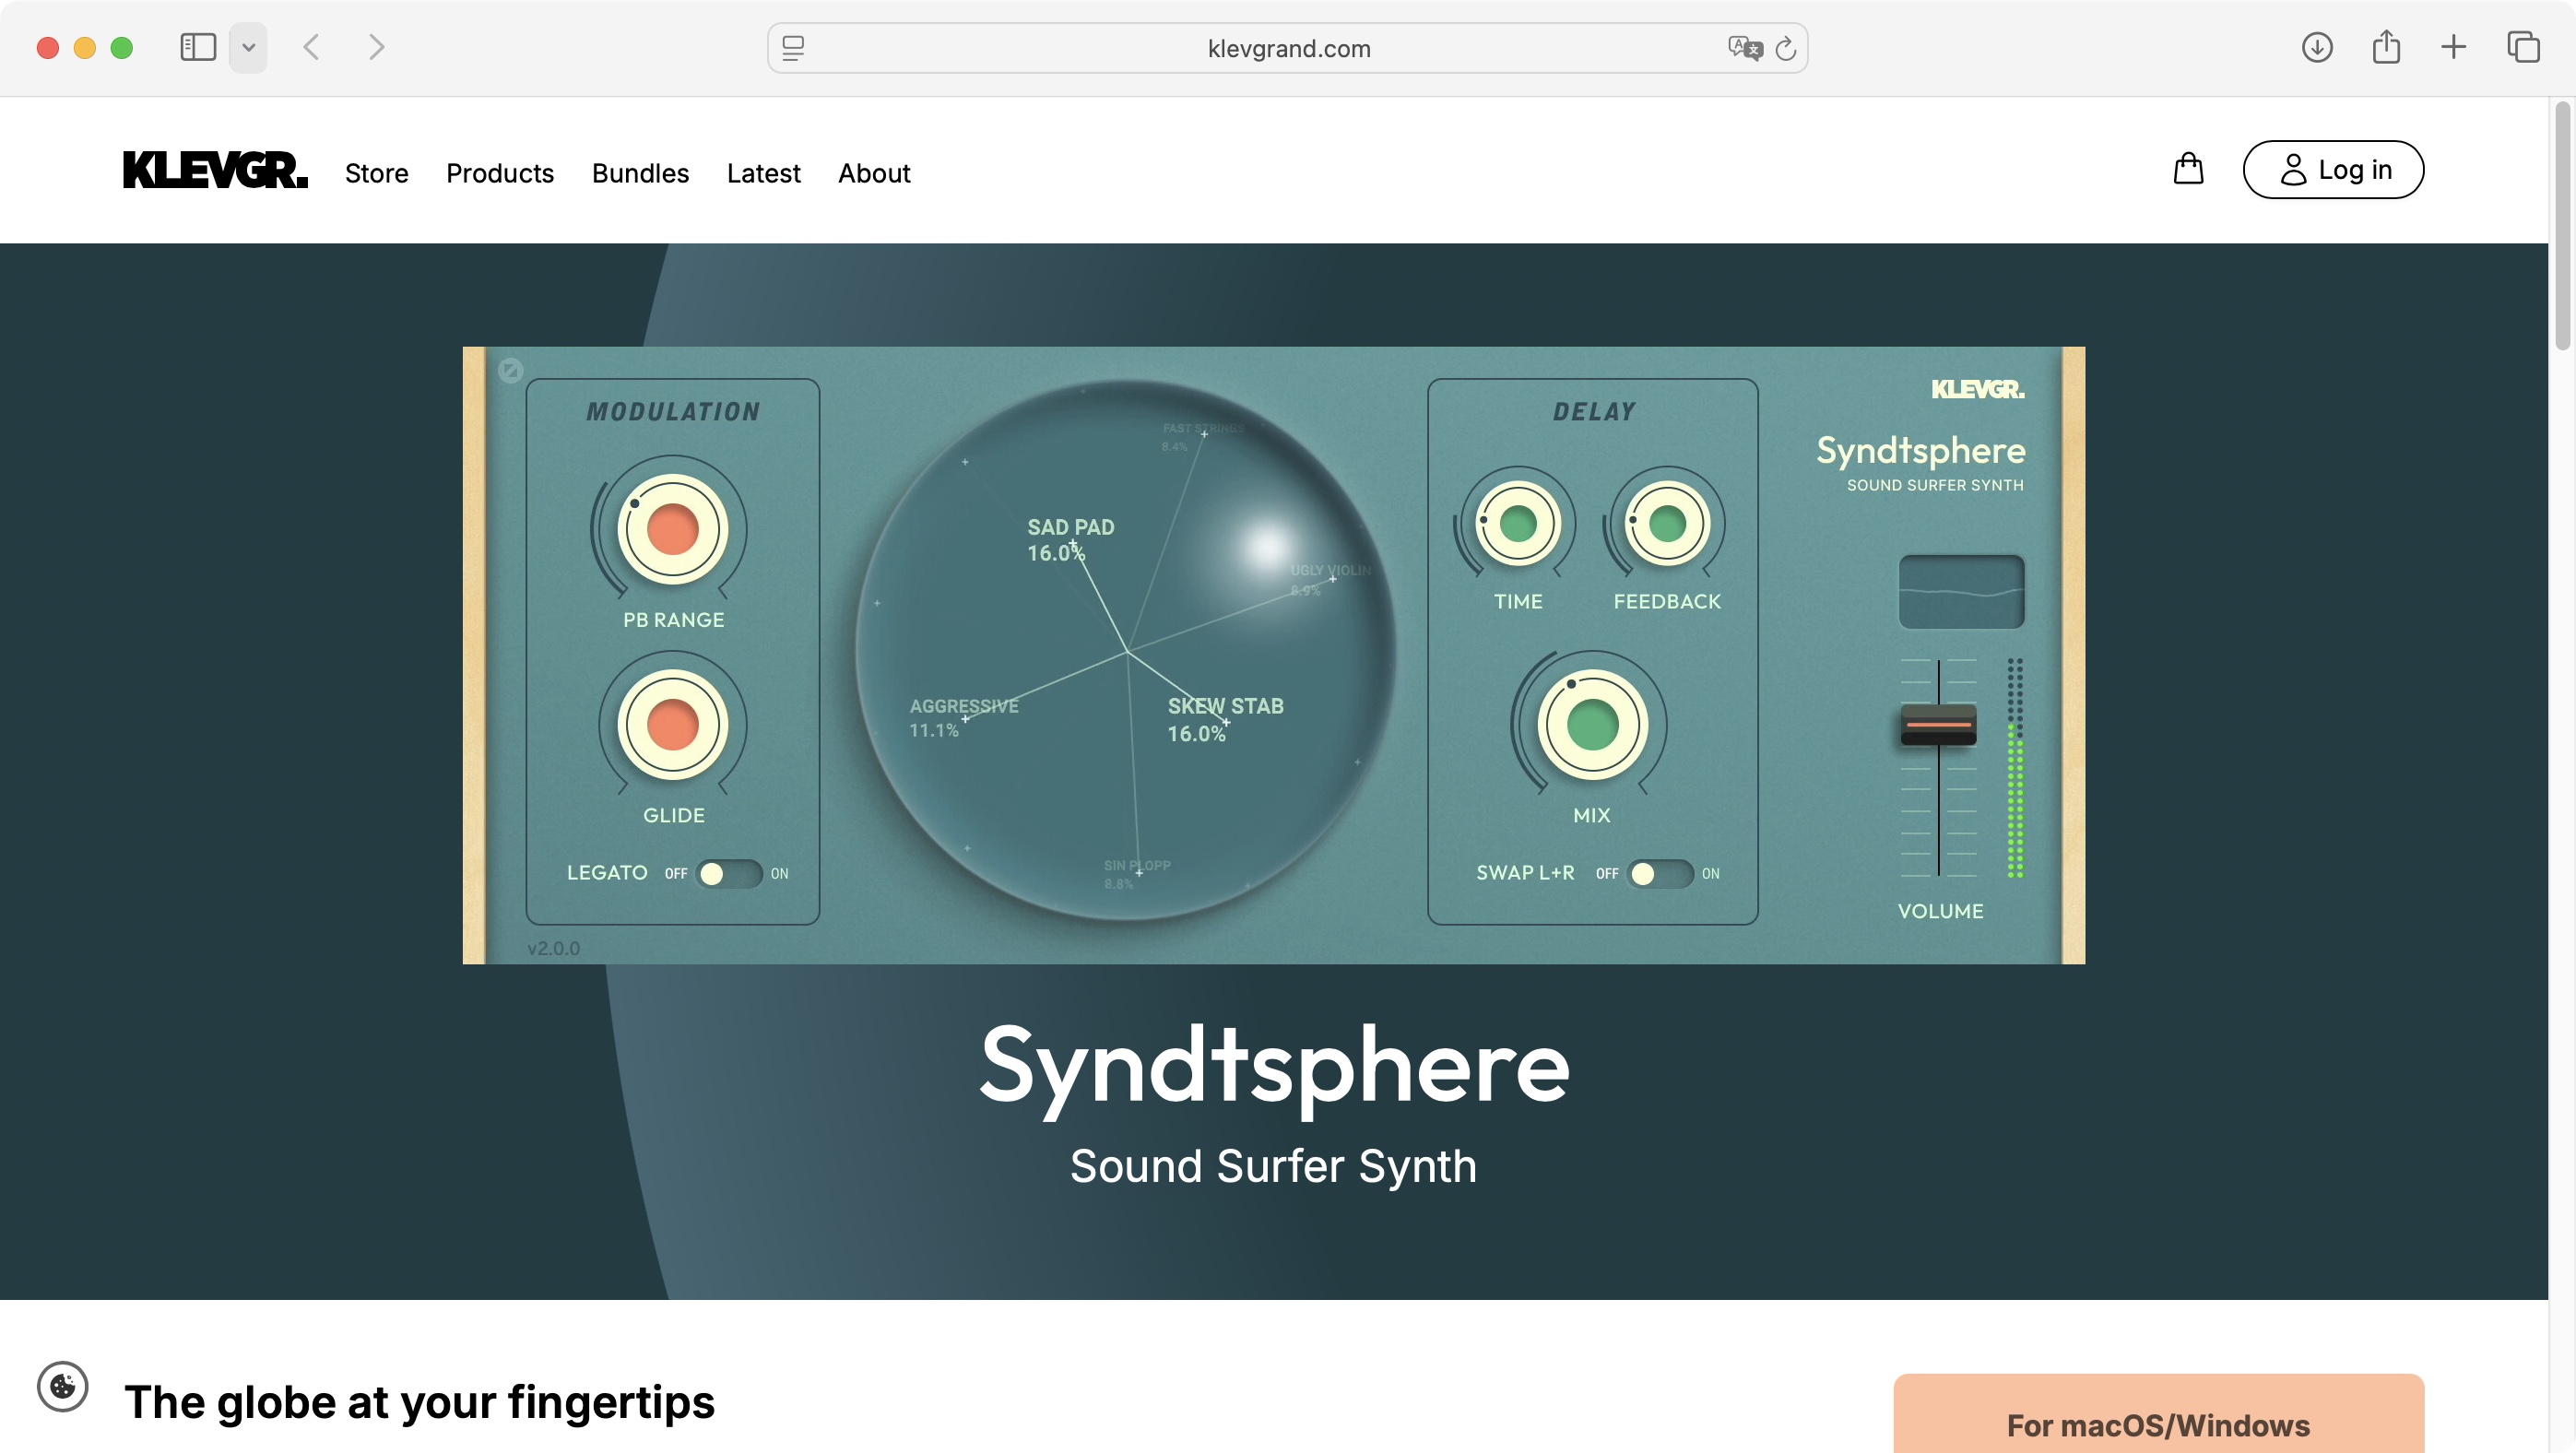
Task: Click the delay MIX knob
Action: [1592, 725]
